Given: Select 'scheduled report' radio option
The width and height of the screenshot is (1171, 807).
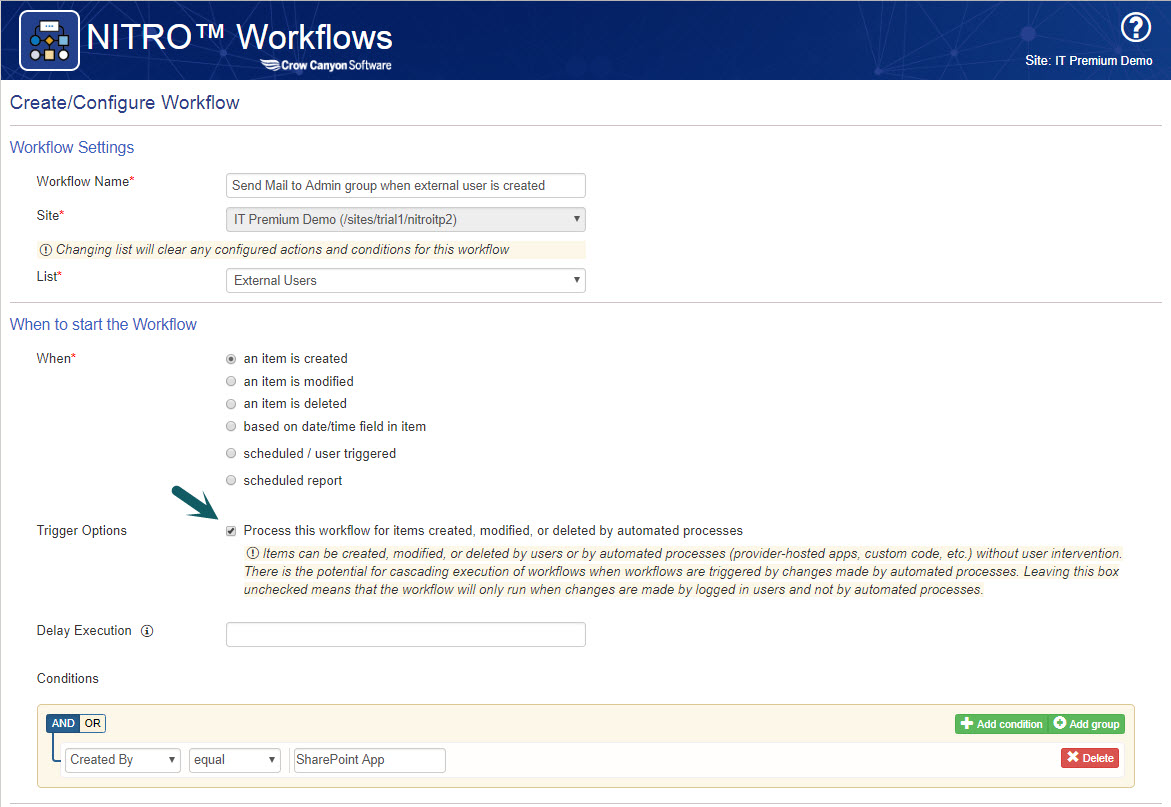Looking at the screenshot, I should tap(231, 480).
